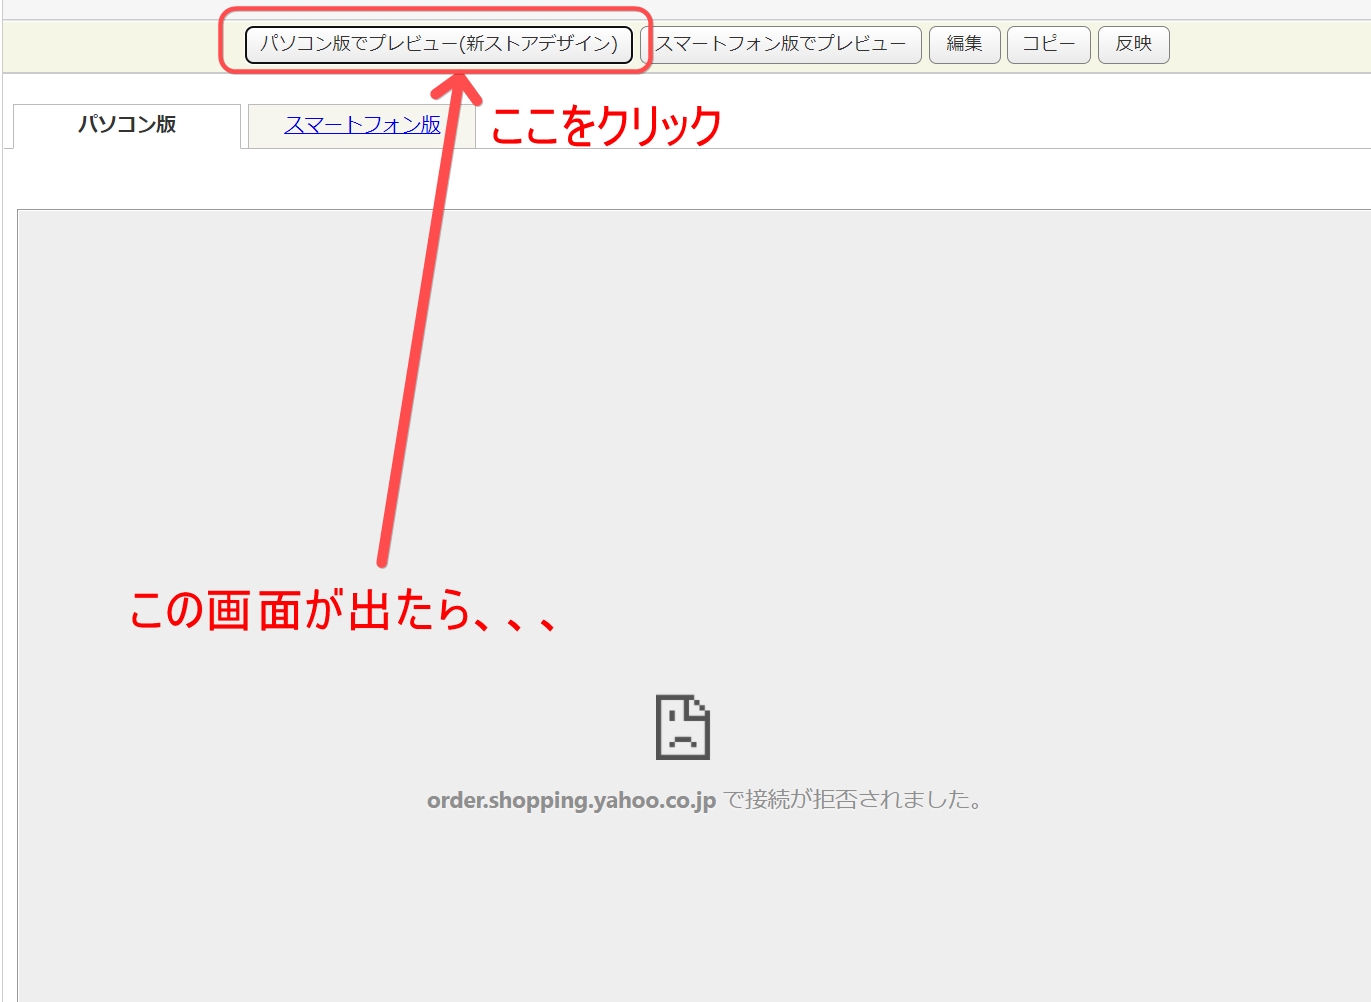Click the sad-page error icon

coord(683,727)
